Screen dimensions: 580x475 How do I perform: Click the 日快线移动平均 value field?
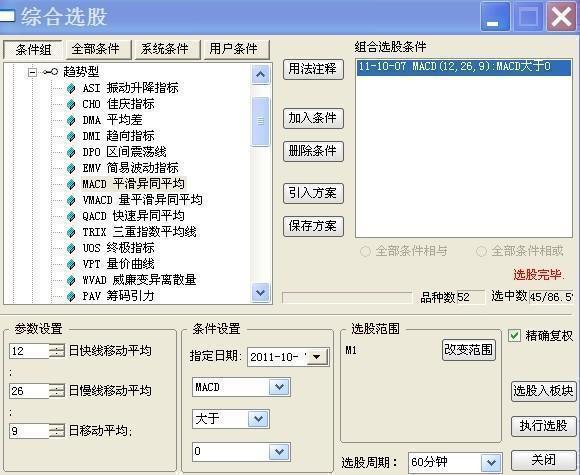coord(30,351)
